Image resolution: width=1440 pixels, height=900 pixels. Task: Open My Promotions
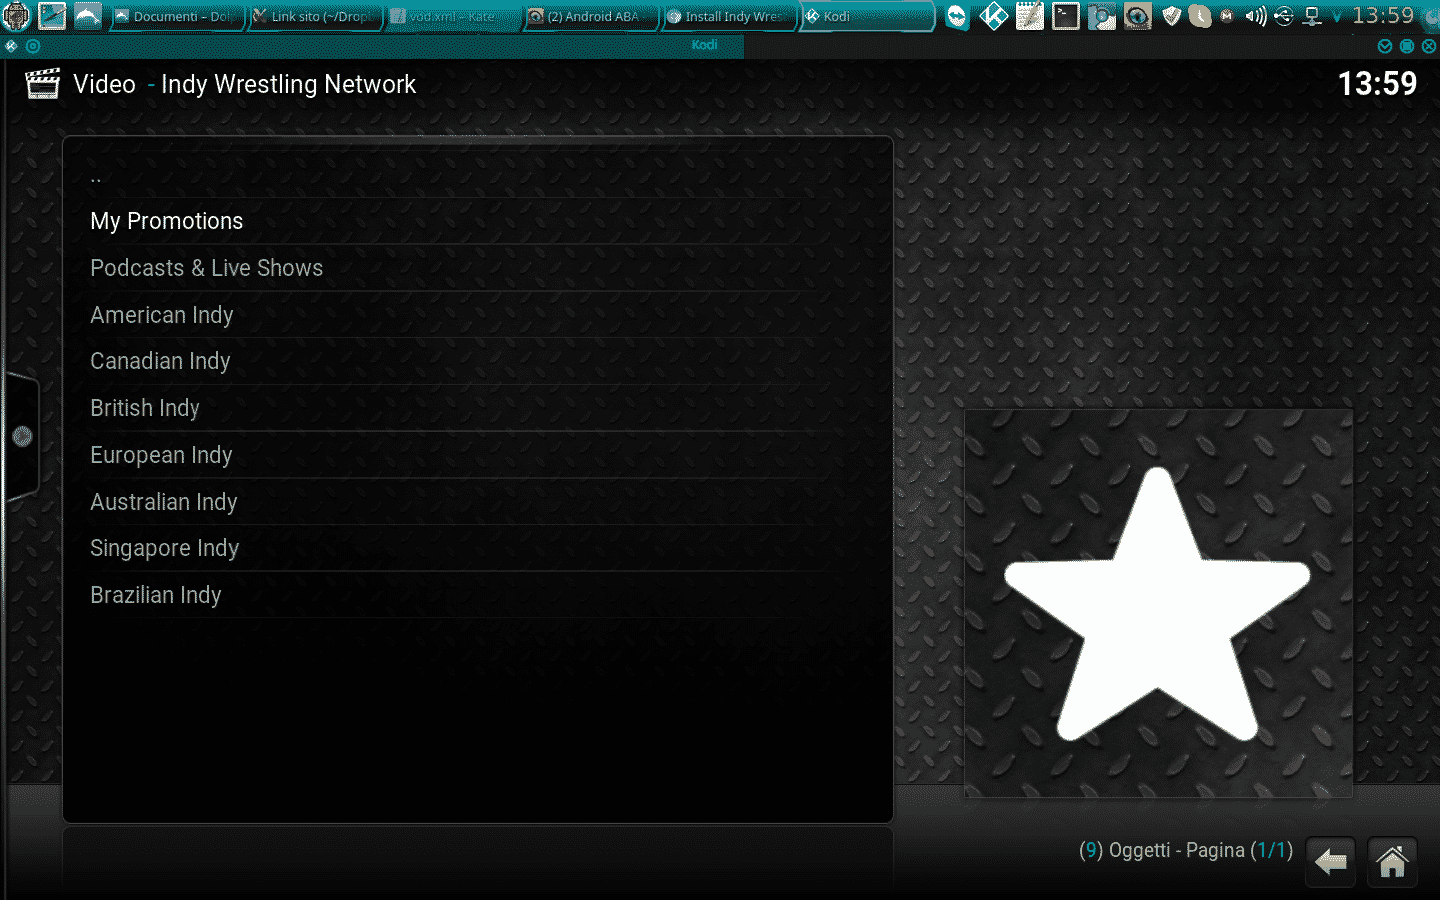click(x=477, y=221)
